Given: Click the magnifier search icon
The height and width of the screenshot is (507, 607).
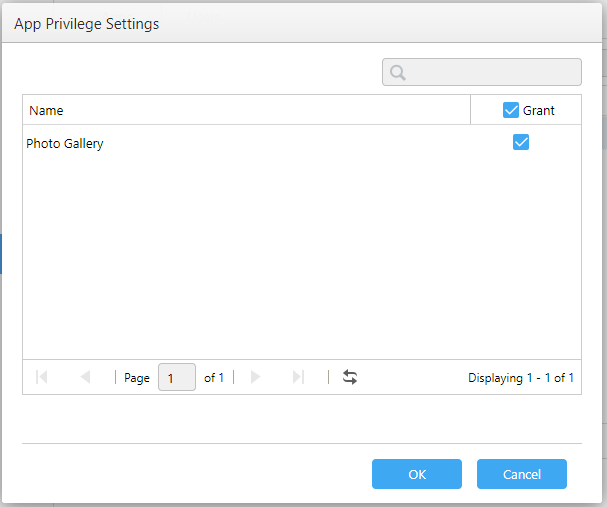Looking at the screenshot, I should (398, 72).
